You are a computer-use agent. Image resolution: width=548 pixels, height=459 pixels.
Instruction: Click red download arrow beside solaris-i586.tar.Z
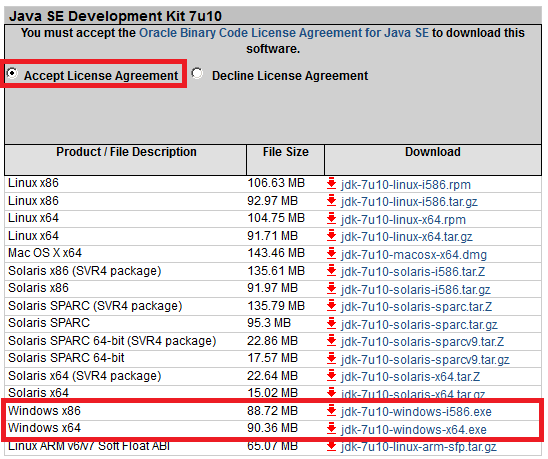tap(331, 271)
